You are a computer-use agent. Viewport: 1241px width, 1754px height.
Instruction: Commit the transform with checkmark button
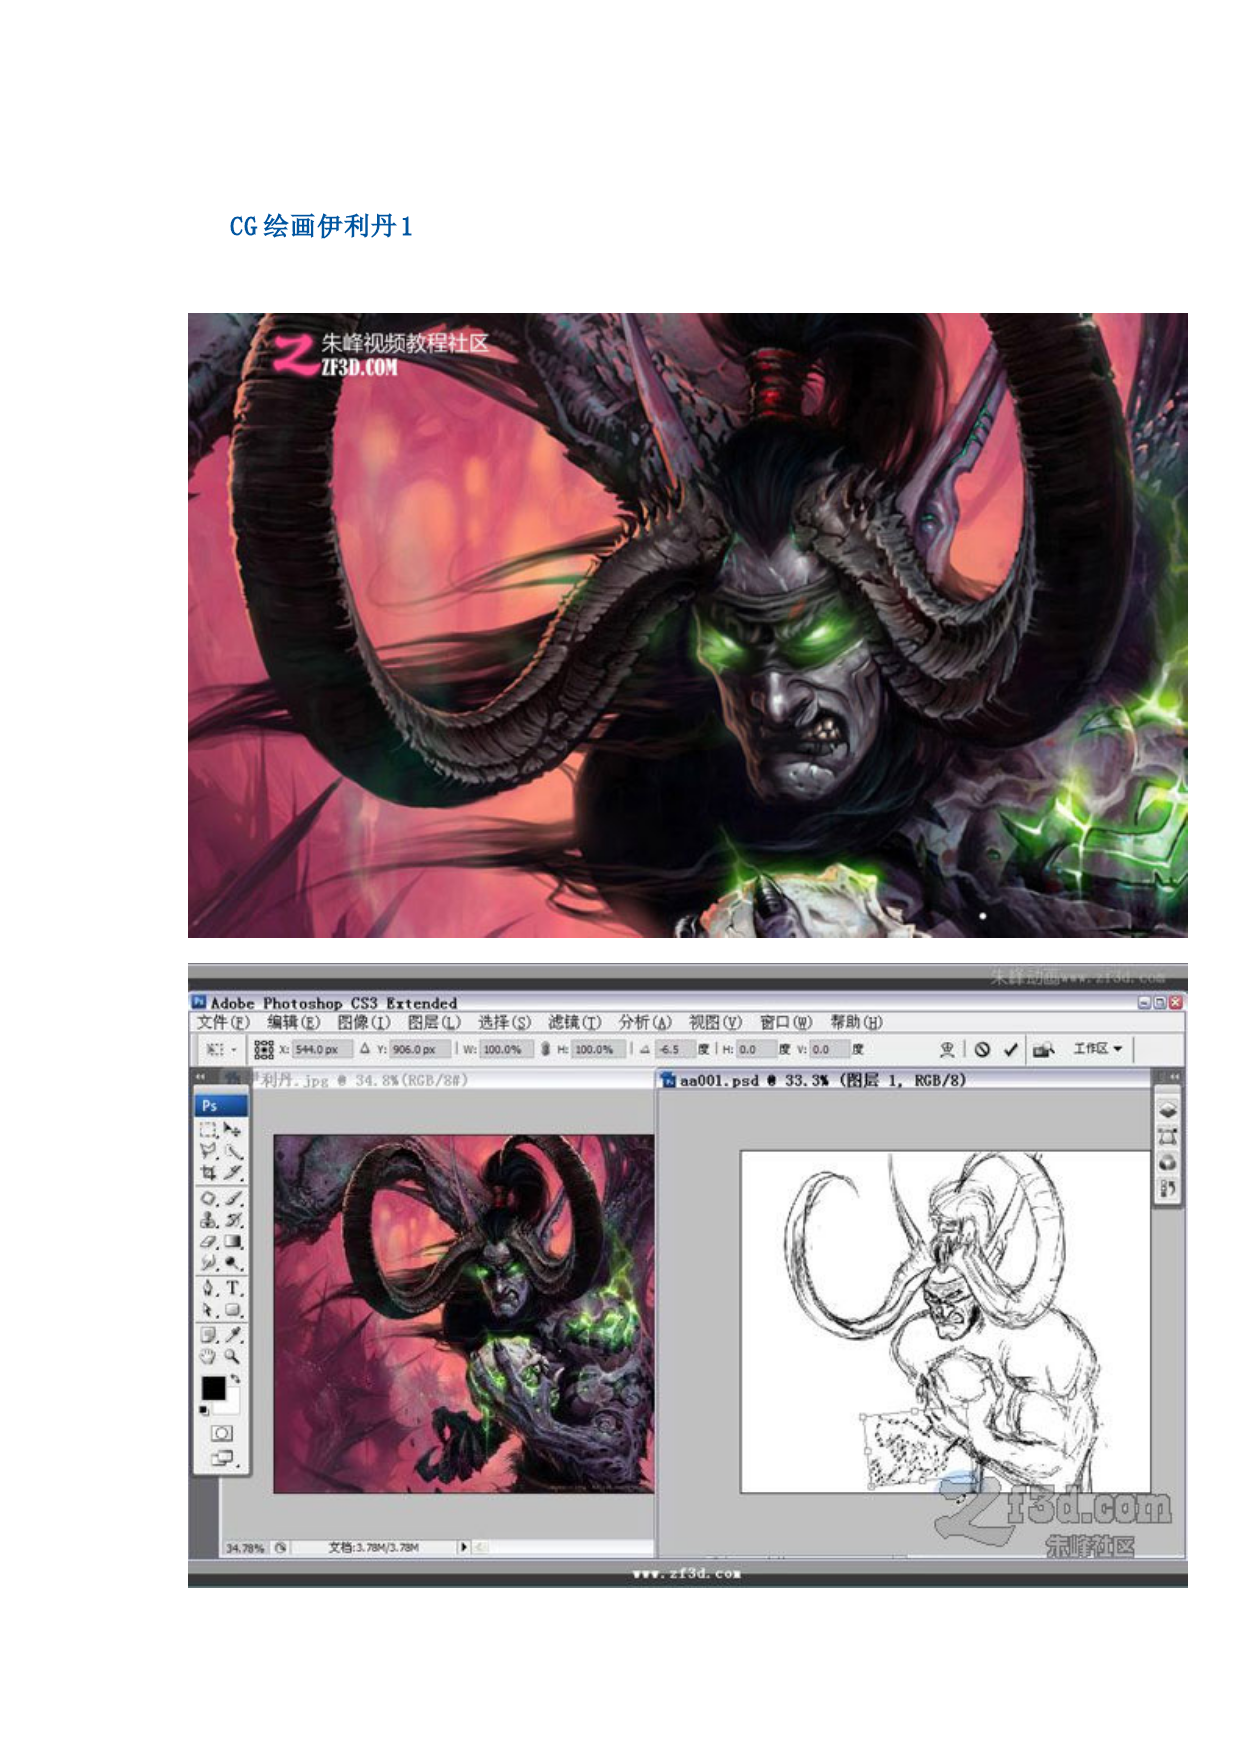pos(1011,1049)
